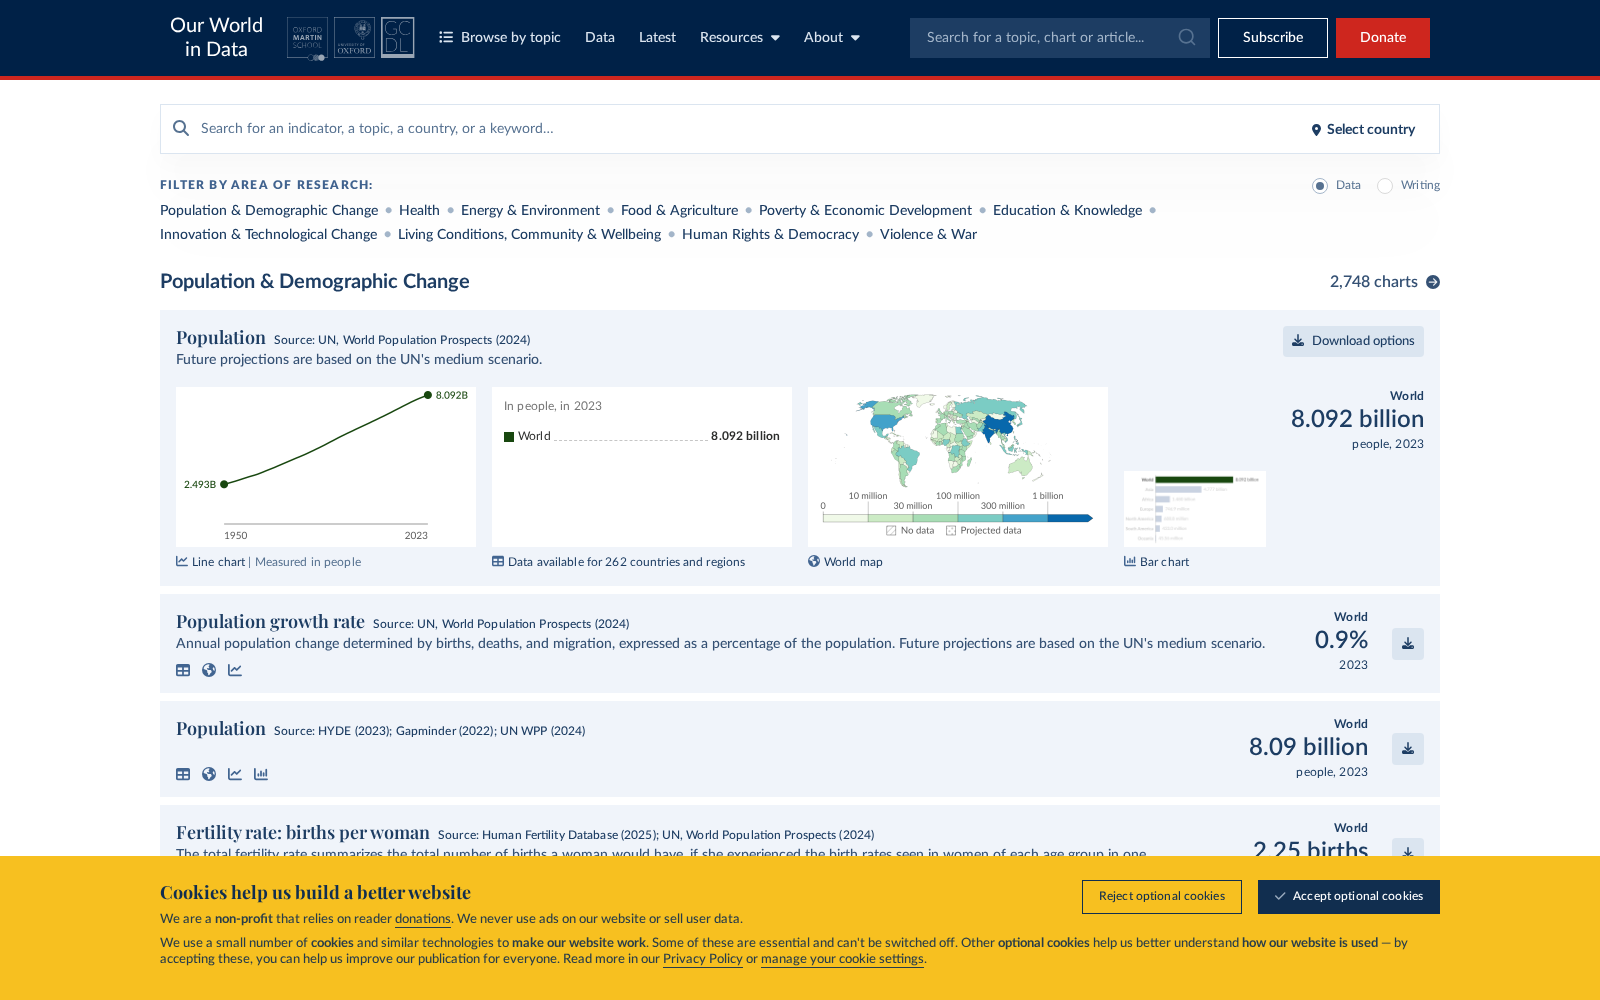The height and width of the screenshot is (1000, 1600).
Task: Open the Select country picker
Action: click(x=1363, y=129)
